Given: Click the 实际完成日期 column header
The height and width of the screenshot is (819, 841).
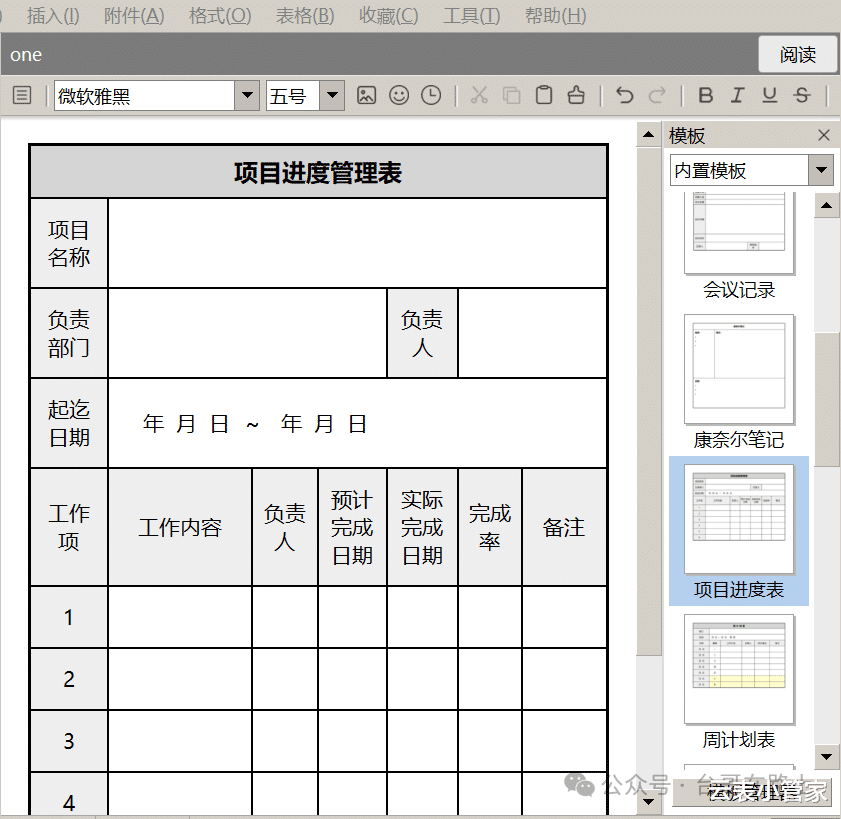Looking at the screenshot, I should tap(422, 527).
